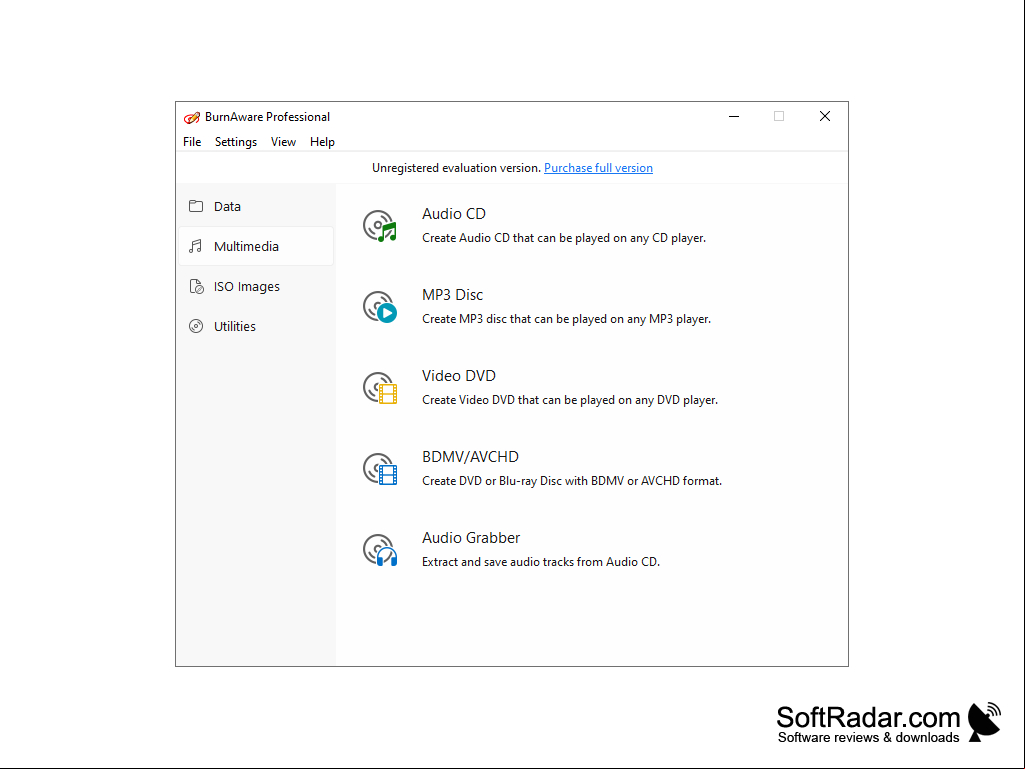The image size is (1025, 769).
Task: Click "Create DVD or Blu-ray Disc with BDMV" description
Action: click(572, 481)
